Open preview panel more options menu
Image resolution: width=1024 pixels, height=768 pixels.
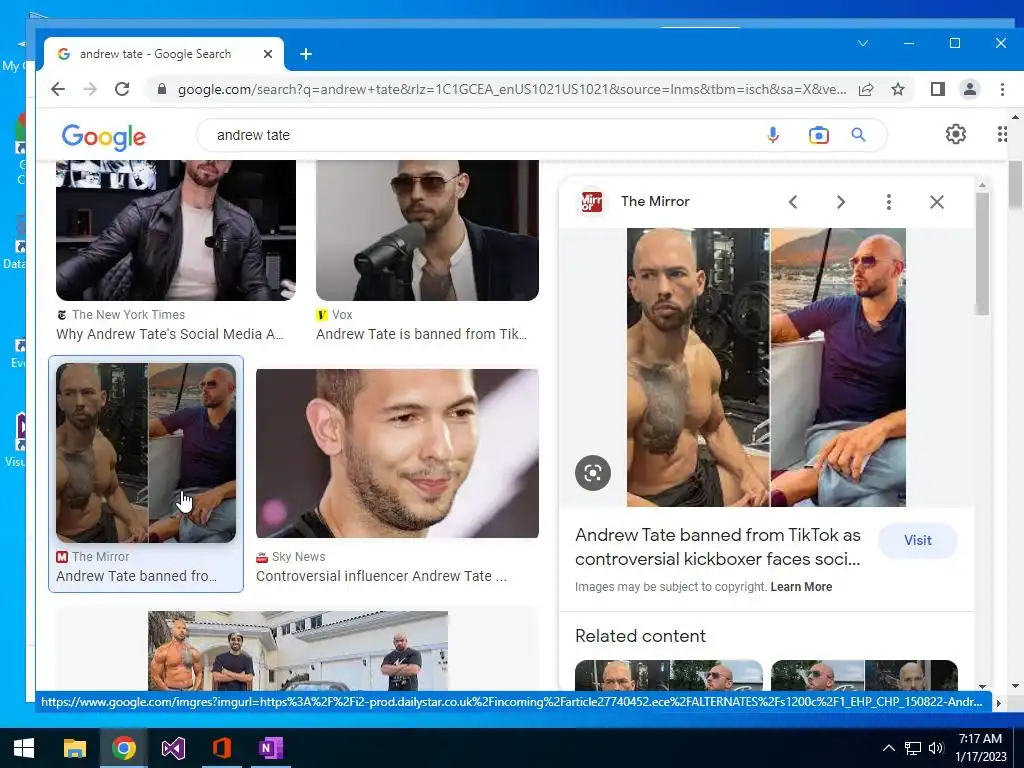[888, 202]
